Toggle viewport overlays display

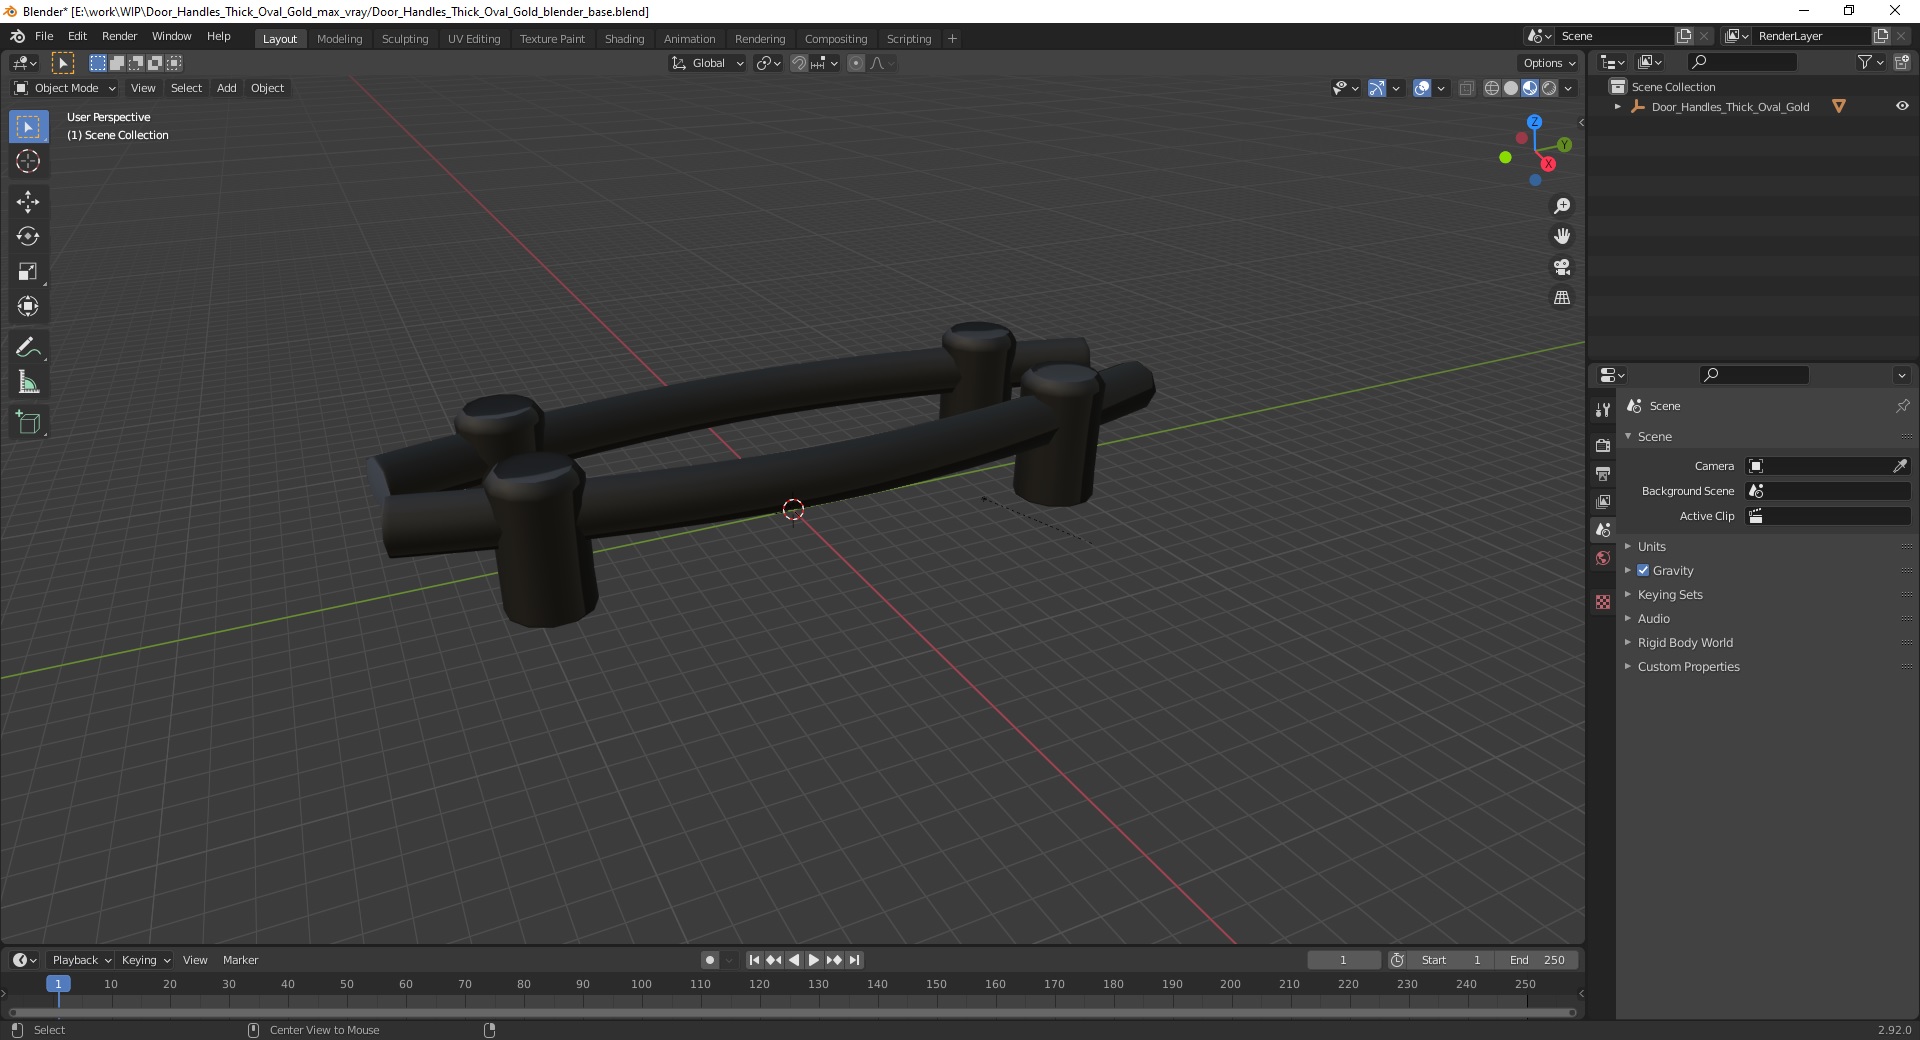pos(1422,88)
